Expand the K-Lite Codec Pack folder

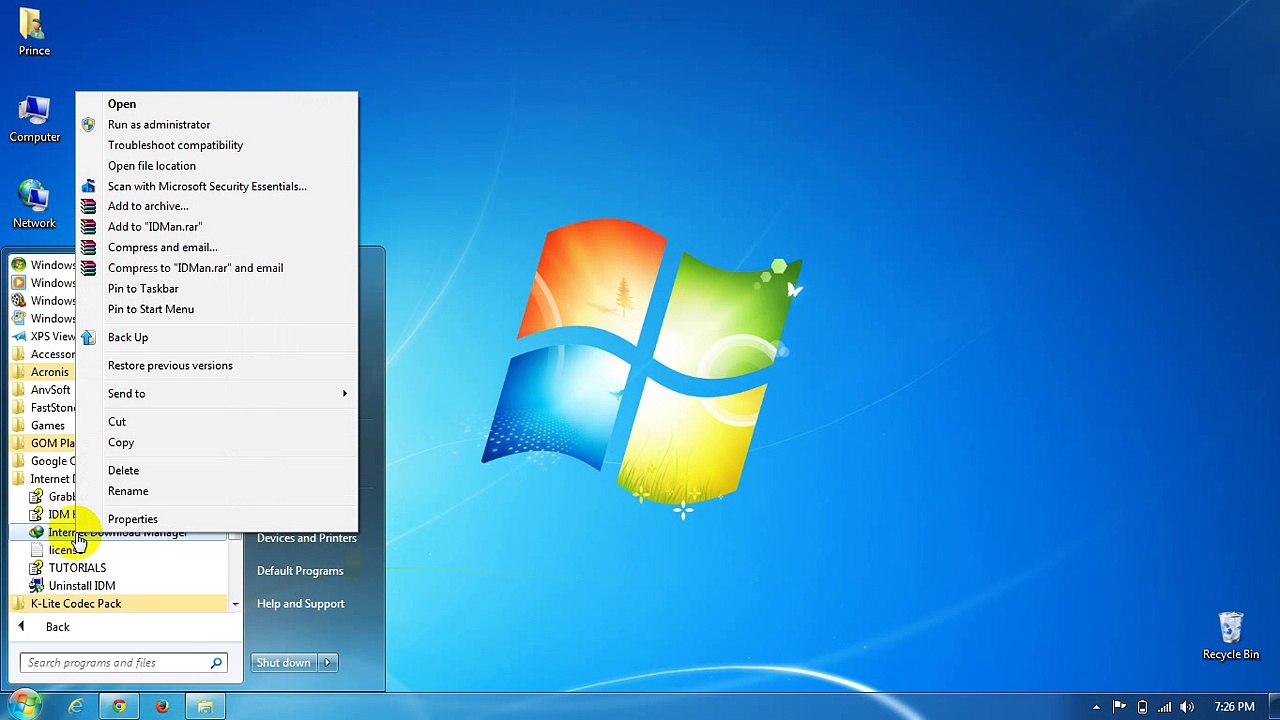click(x=118, y=604)
